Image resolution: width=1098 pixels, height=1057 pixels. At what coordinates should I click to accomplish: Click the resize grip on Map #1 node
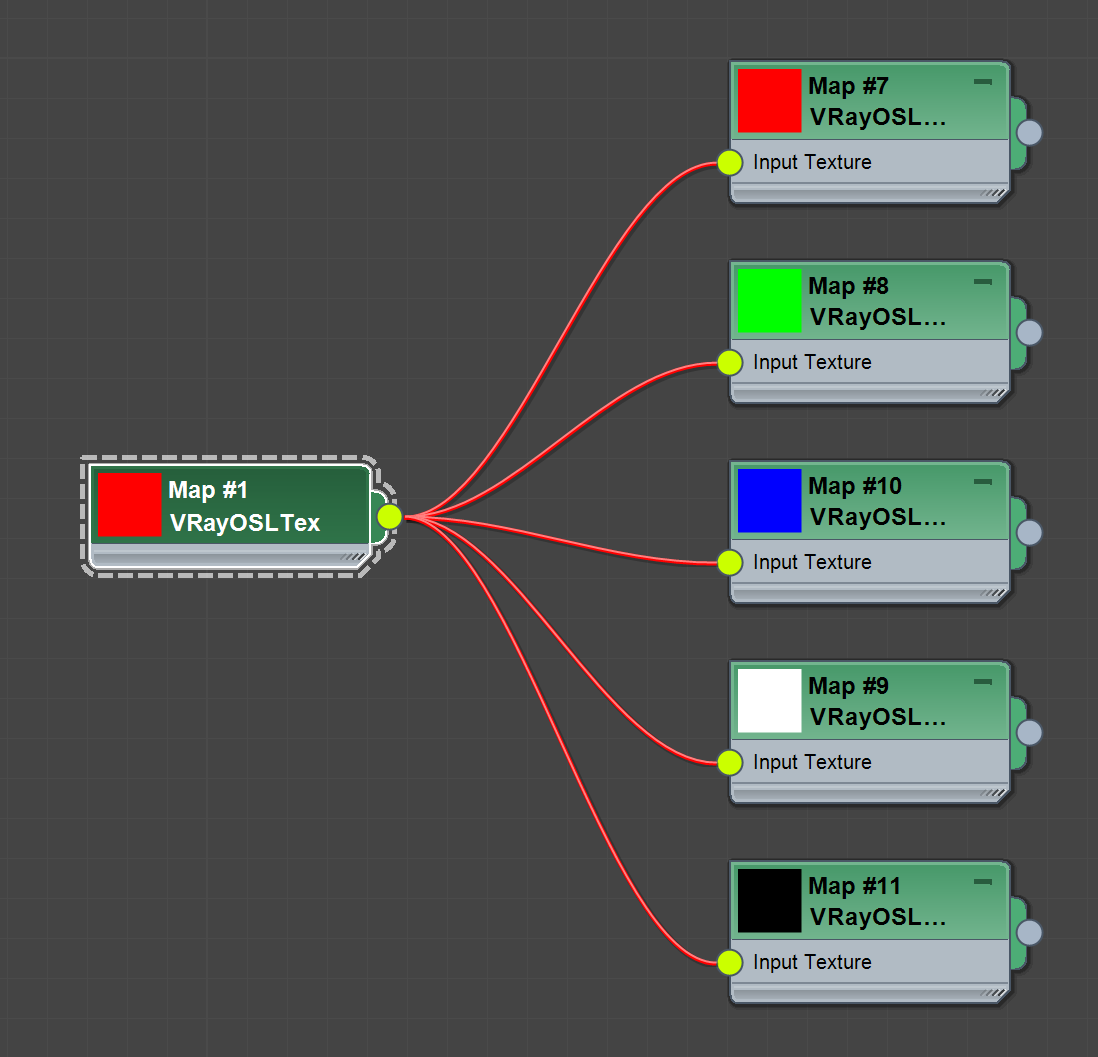(354, 557)
